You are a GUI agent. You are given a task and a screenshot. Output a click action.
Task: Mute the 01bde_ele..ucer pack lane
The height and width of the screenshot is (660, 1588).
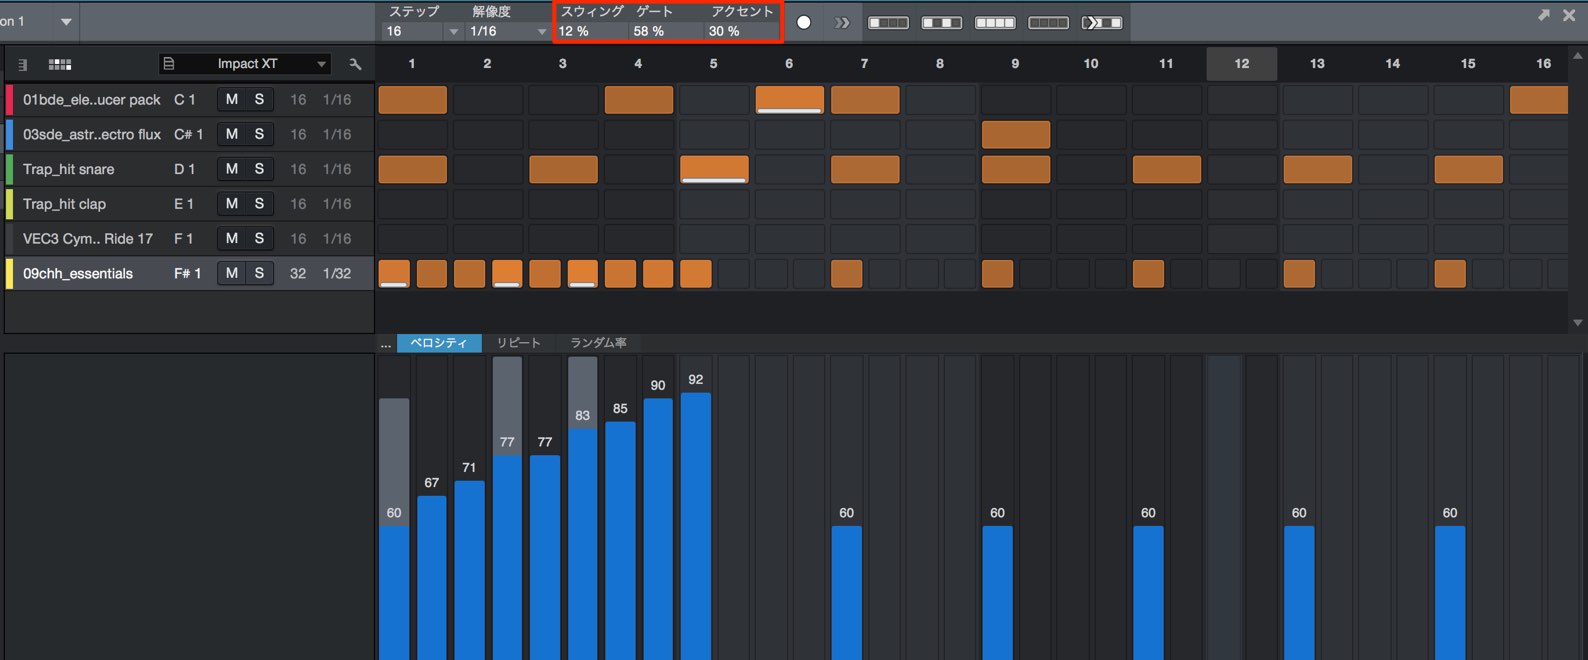click(232, 99)
